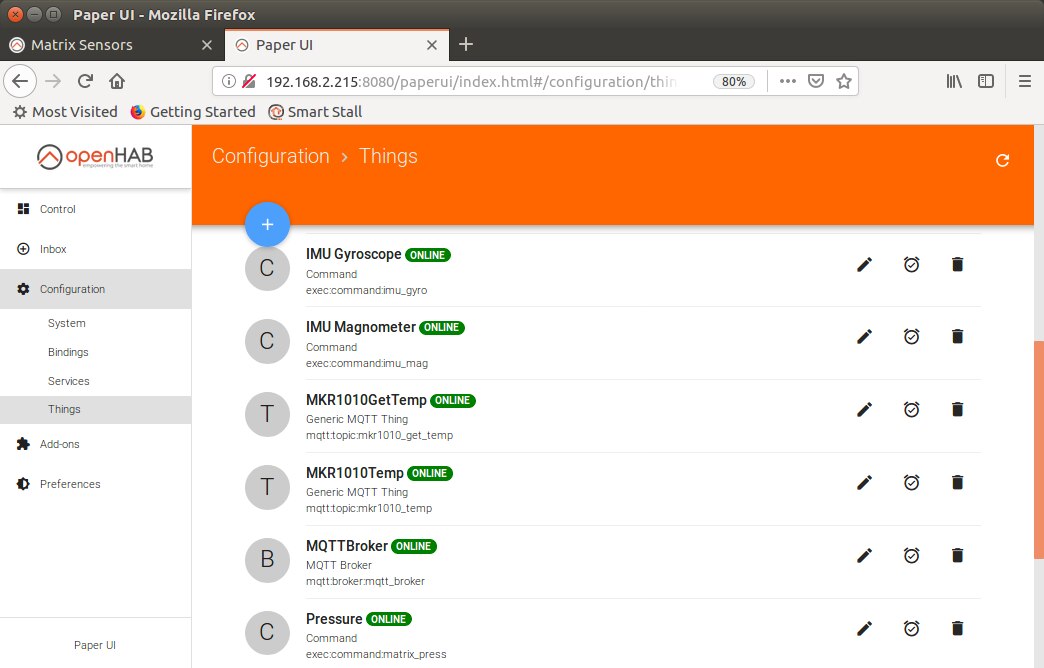The height and width of the screenshot is (668, 1044).
Task: Delete the IMU Magnometer thing
Action: (957, 336)
